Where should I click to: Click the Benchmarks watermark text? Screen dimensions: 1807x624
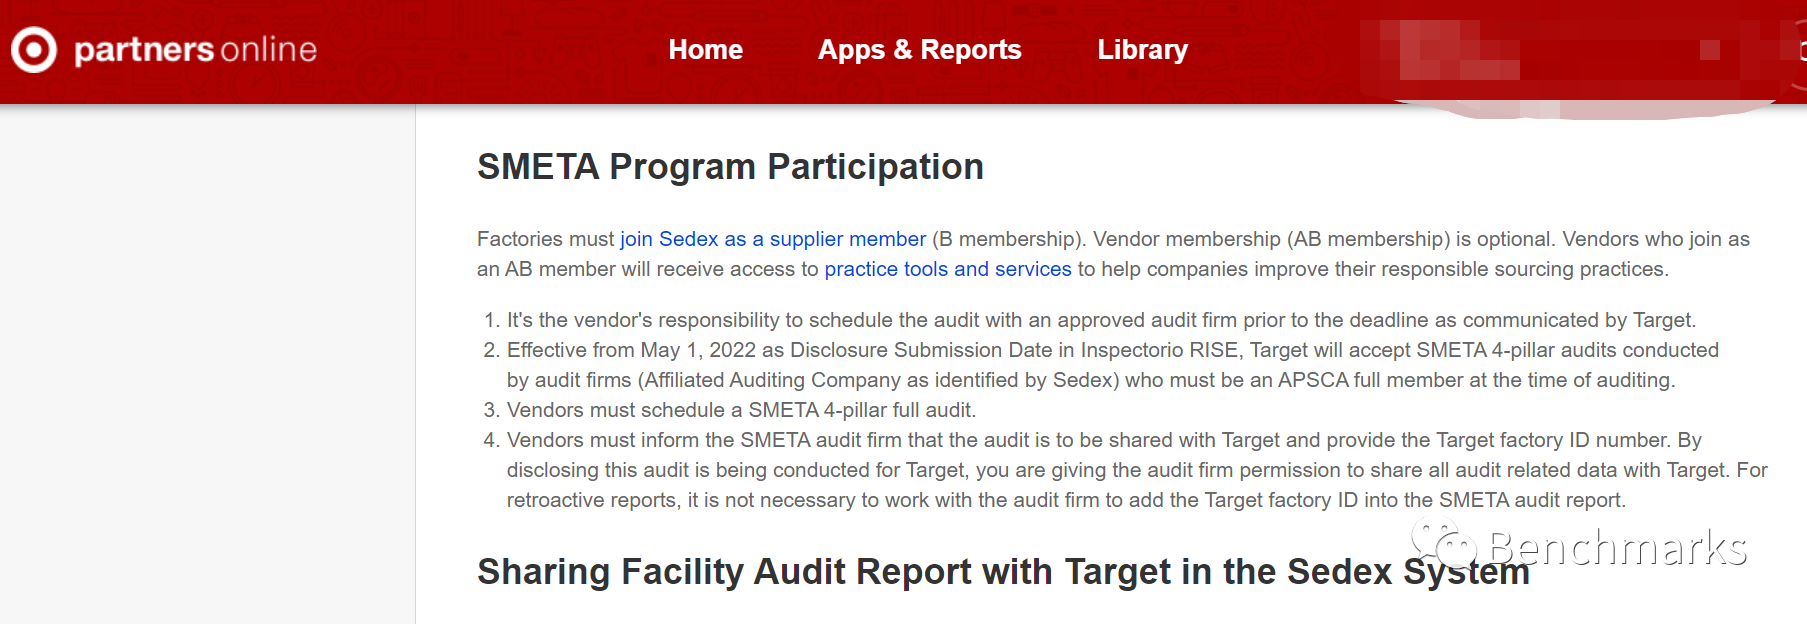pyautogui.click(x=1617, y=548)
